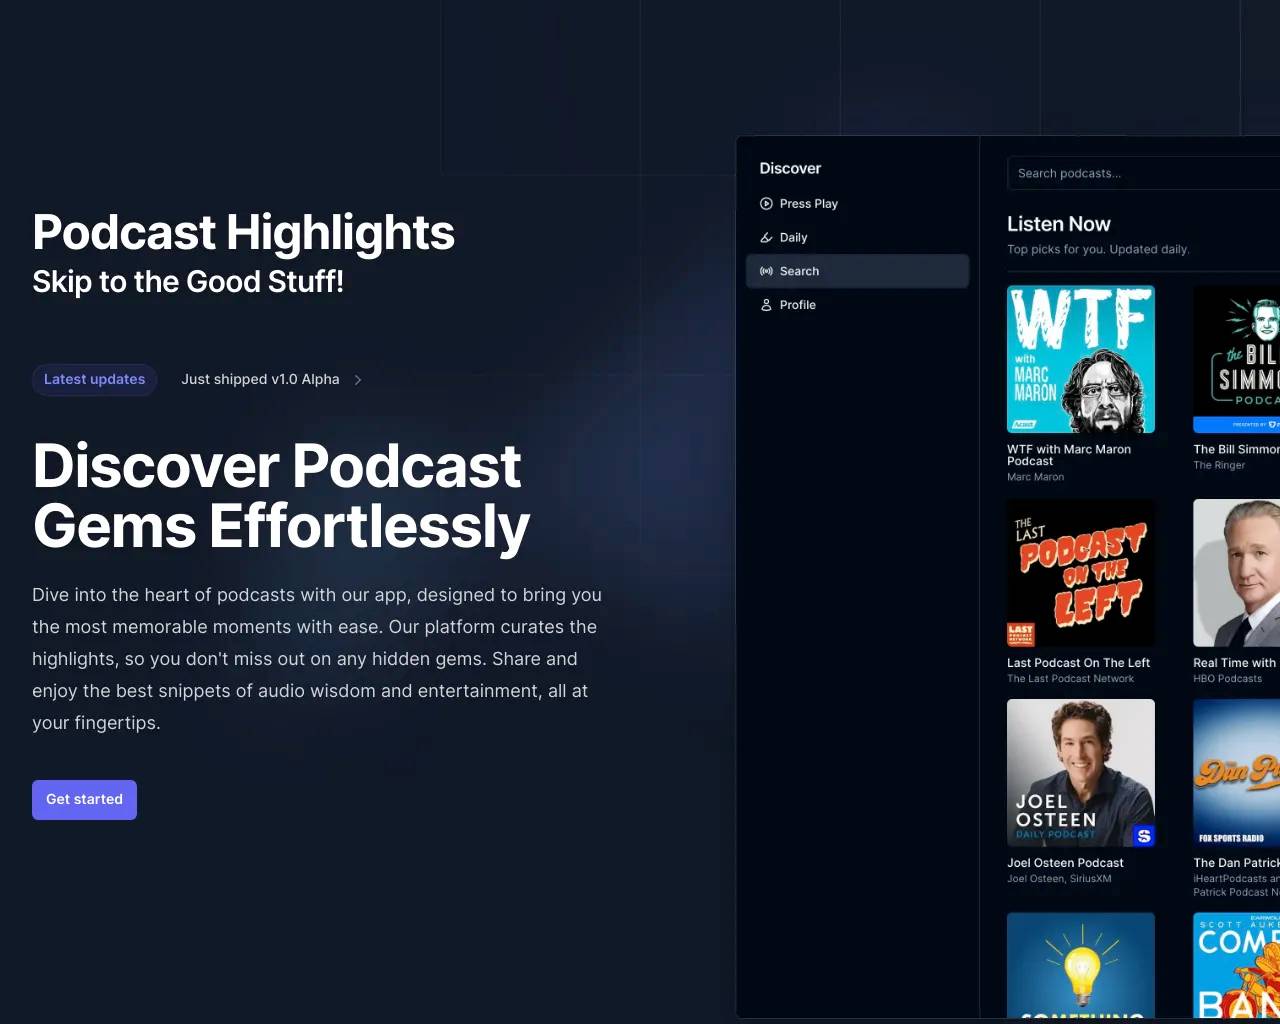Click the Marc Maron author text
1280x1024 pixels.
[x=1035, y=477]
